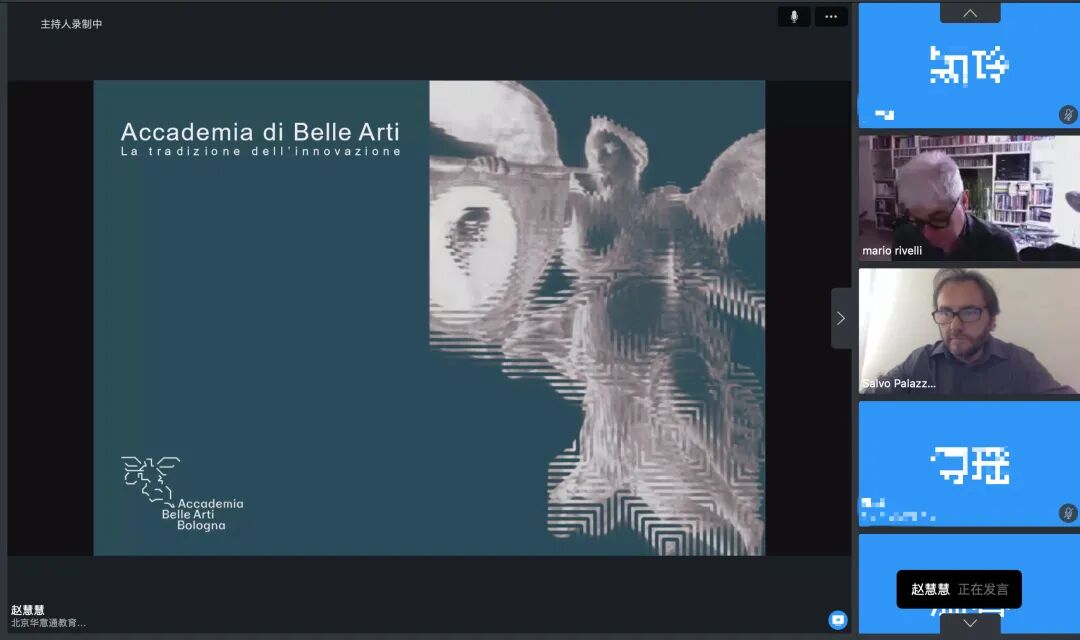Open the three-dot more options menu
The height and width of the screenshot is (640, 1080).
click(831, 17)
